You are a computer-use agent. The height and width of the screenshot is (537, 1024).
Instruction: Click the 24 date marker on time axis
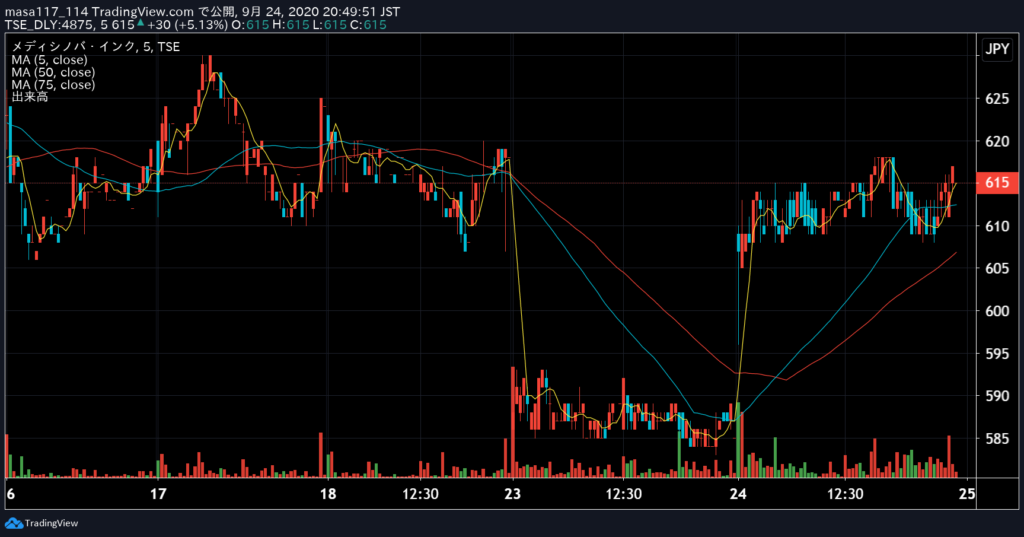tap(738, 494)
